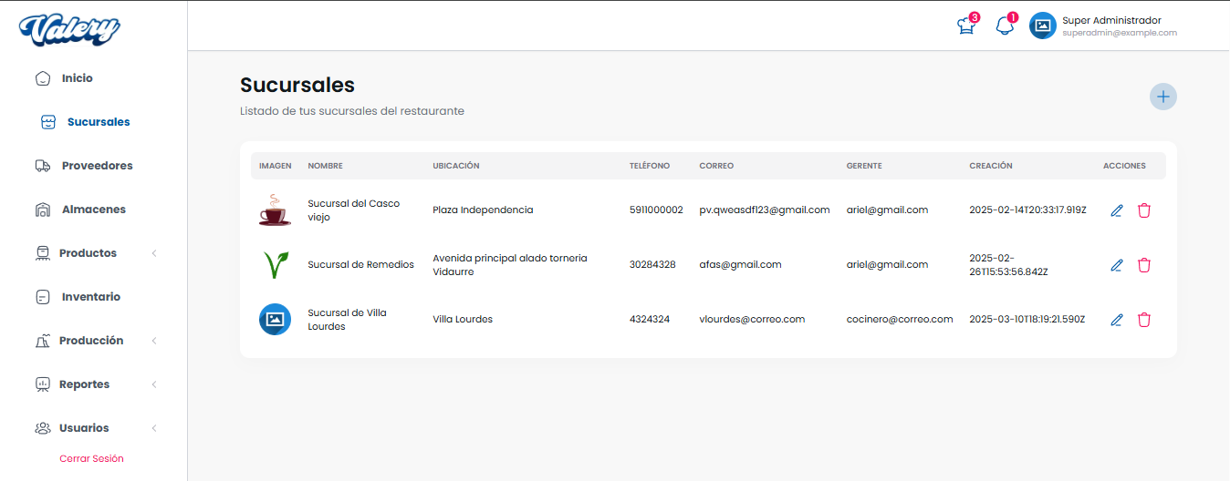
Task: Delete Sucursal de Remedios trash icon
Action: [x=1145, y=265]
